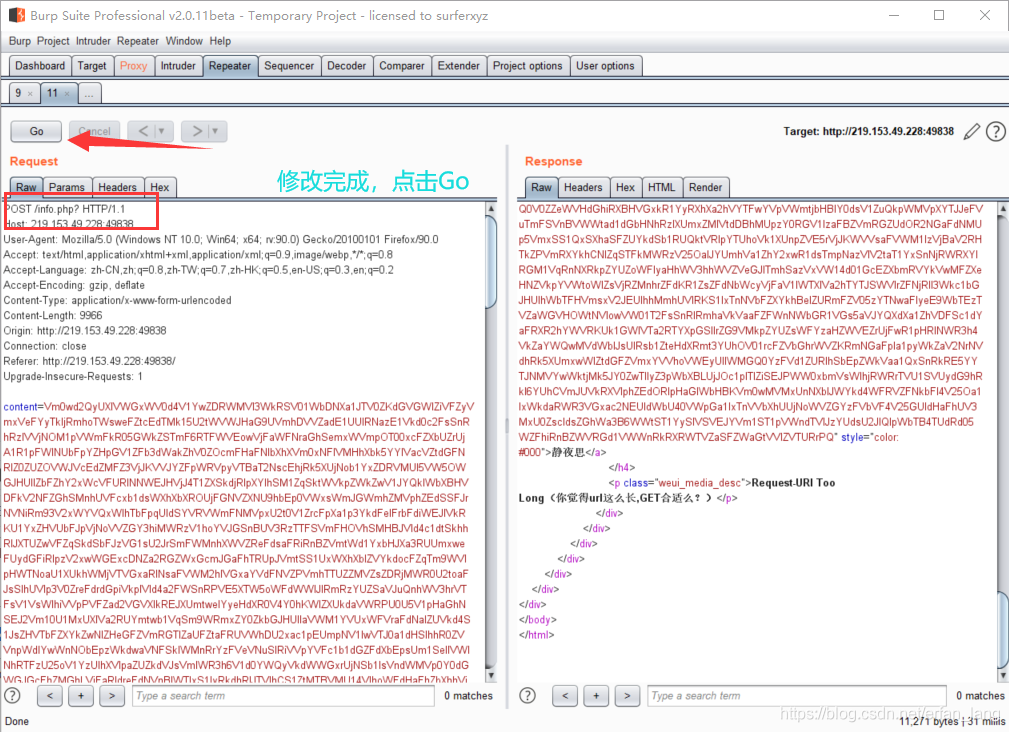Image resolution: width=1009 pixels, height=732 pixels.
Task: Open the Project options tab
Action: pyautogui.click(x=528, y=66)
